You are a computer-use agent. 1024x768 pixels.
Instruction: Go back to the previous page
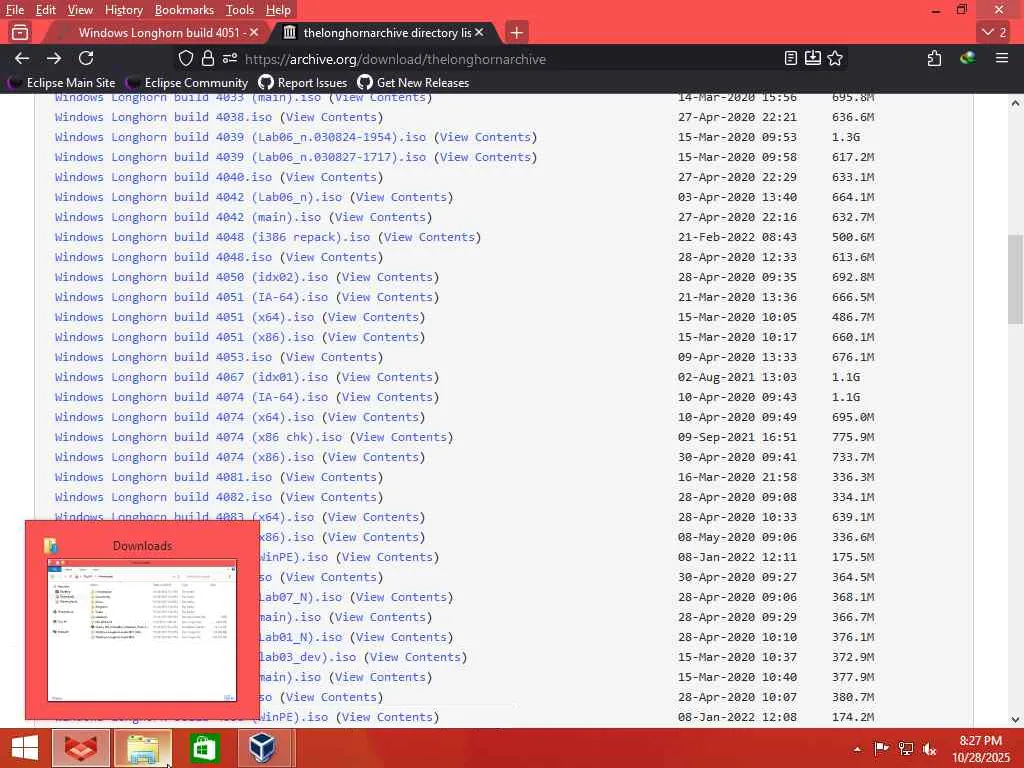coord(22,58)
